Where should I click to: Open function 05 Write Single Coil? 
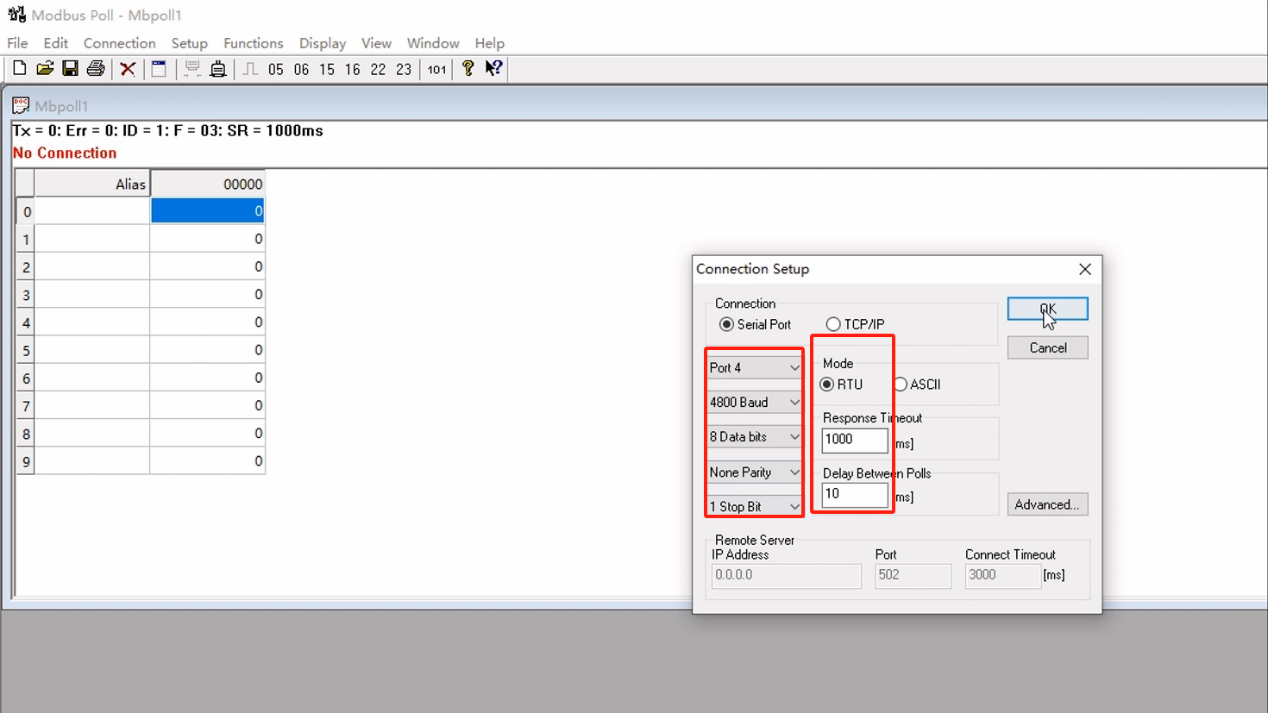276,69
